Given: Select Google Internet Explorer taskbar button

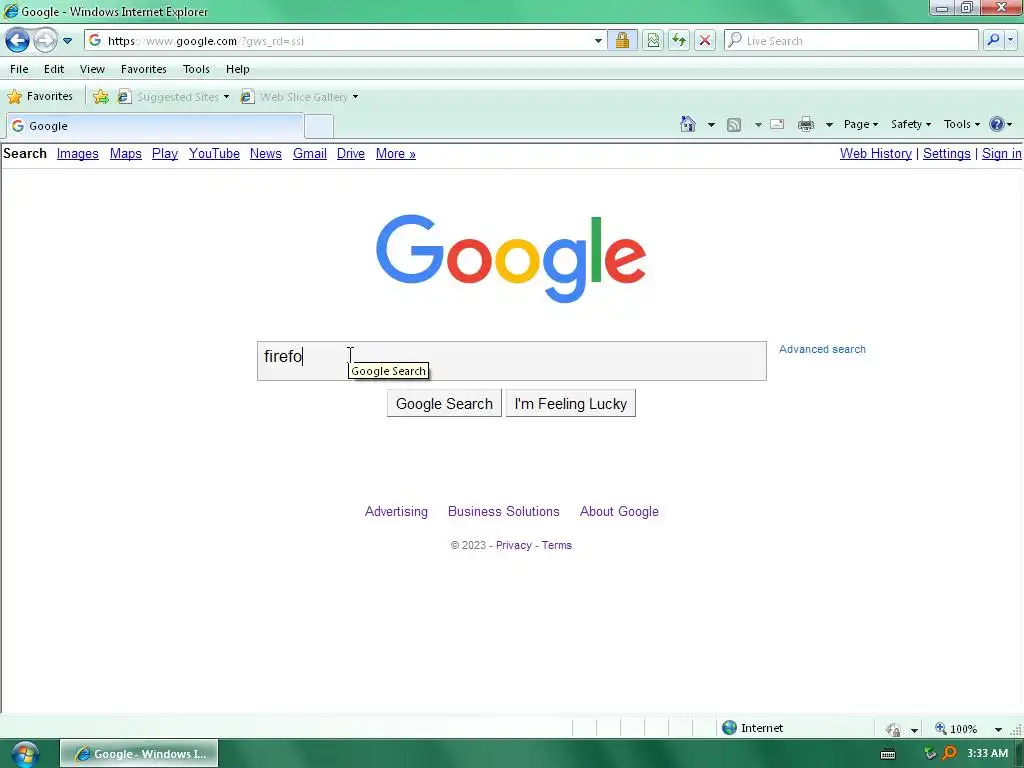Looking at the screenshot, I should click(x=139, y=754).
